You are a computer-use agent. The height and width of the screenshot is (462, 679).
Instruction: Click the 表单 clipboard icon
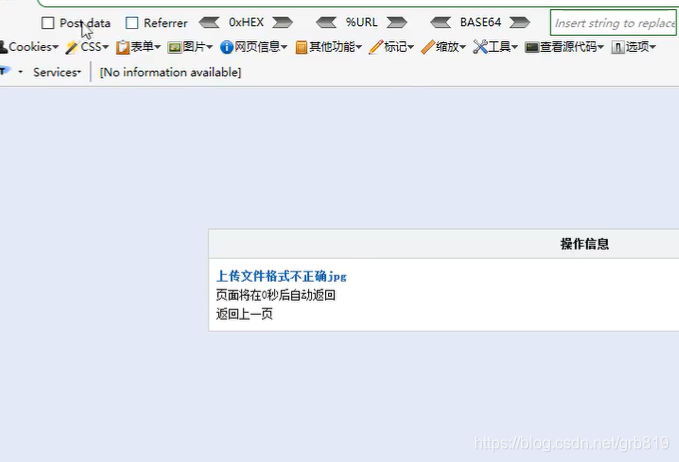pos(123,47)
